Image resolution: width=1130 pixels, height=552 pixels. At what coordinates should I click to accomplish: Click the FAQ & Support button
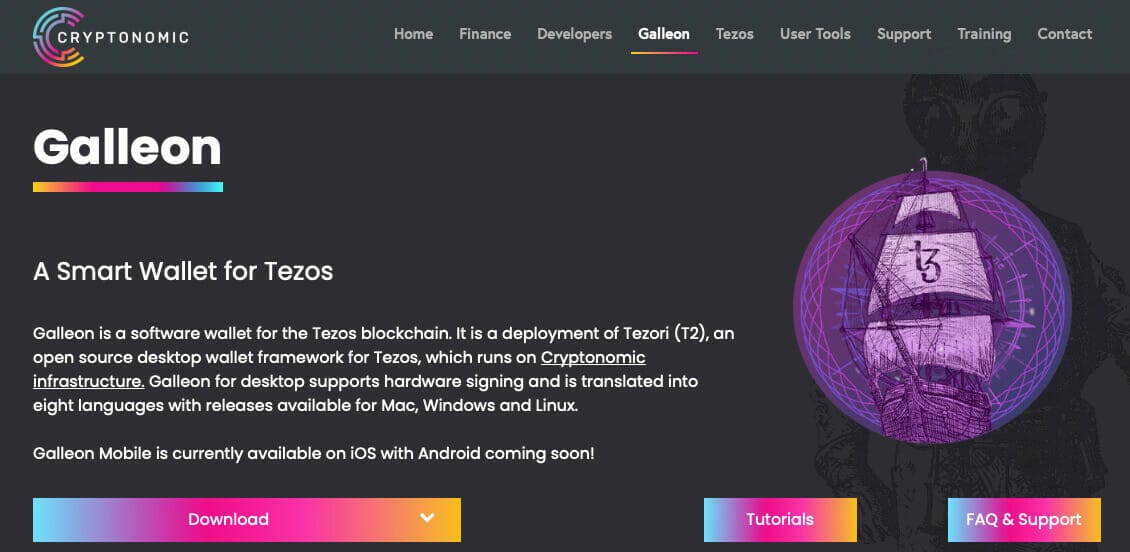pyautogui.click(x=1023, y=519)
